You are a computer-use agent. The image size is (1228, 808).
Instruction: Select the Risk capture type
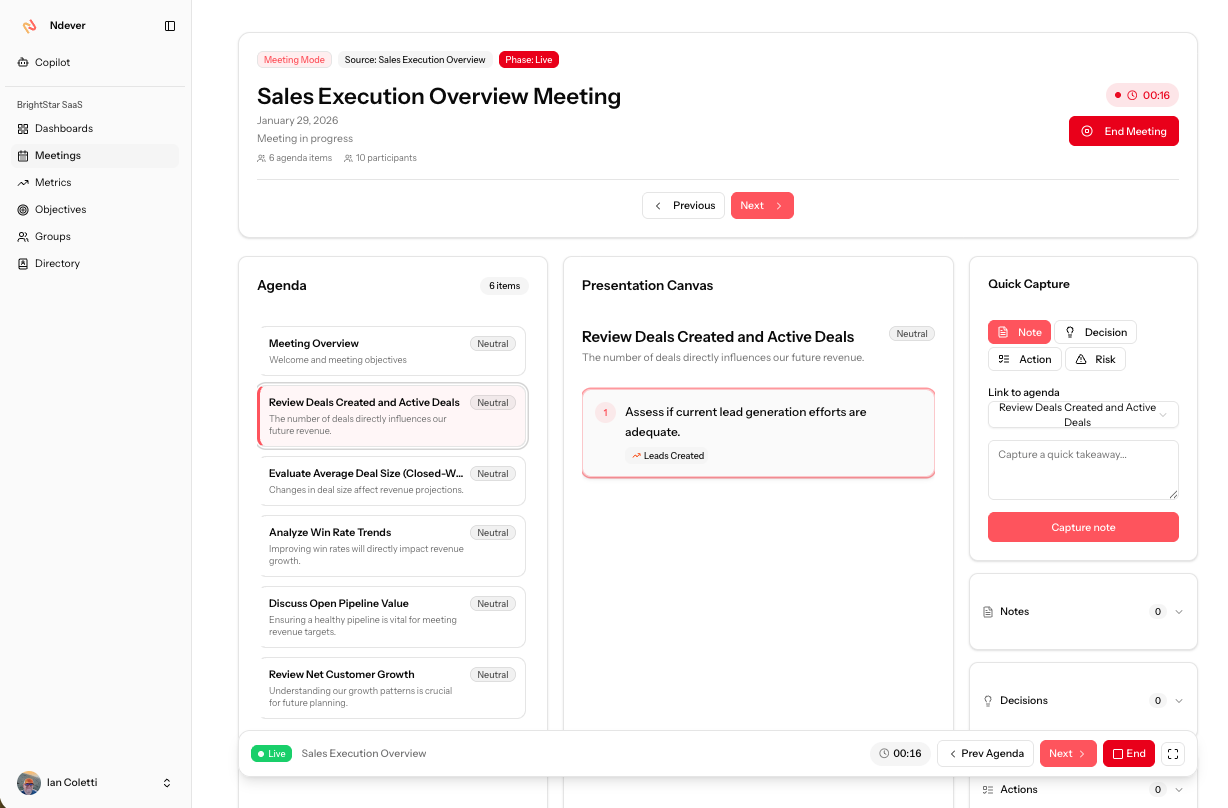[1095, 359]
